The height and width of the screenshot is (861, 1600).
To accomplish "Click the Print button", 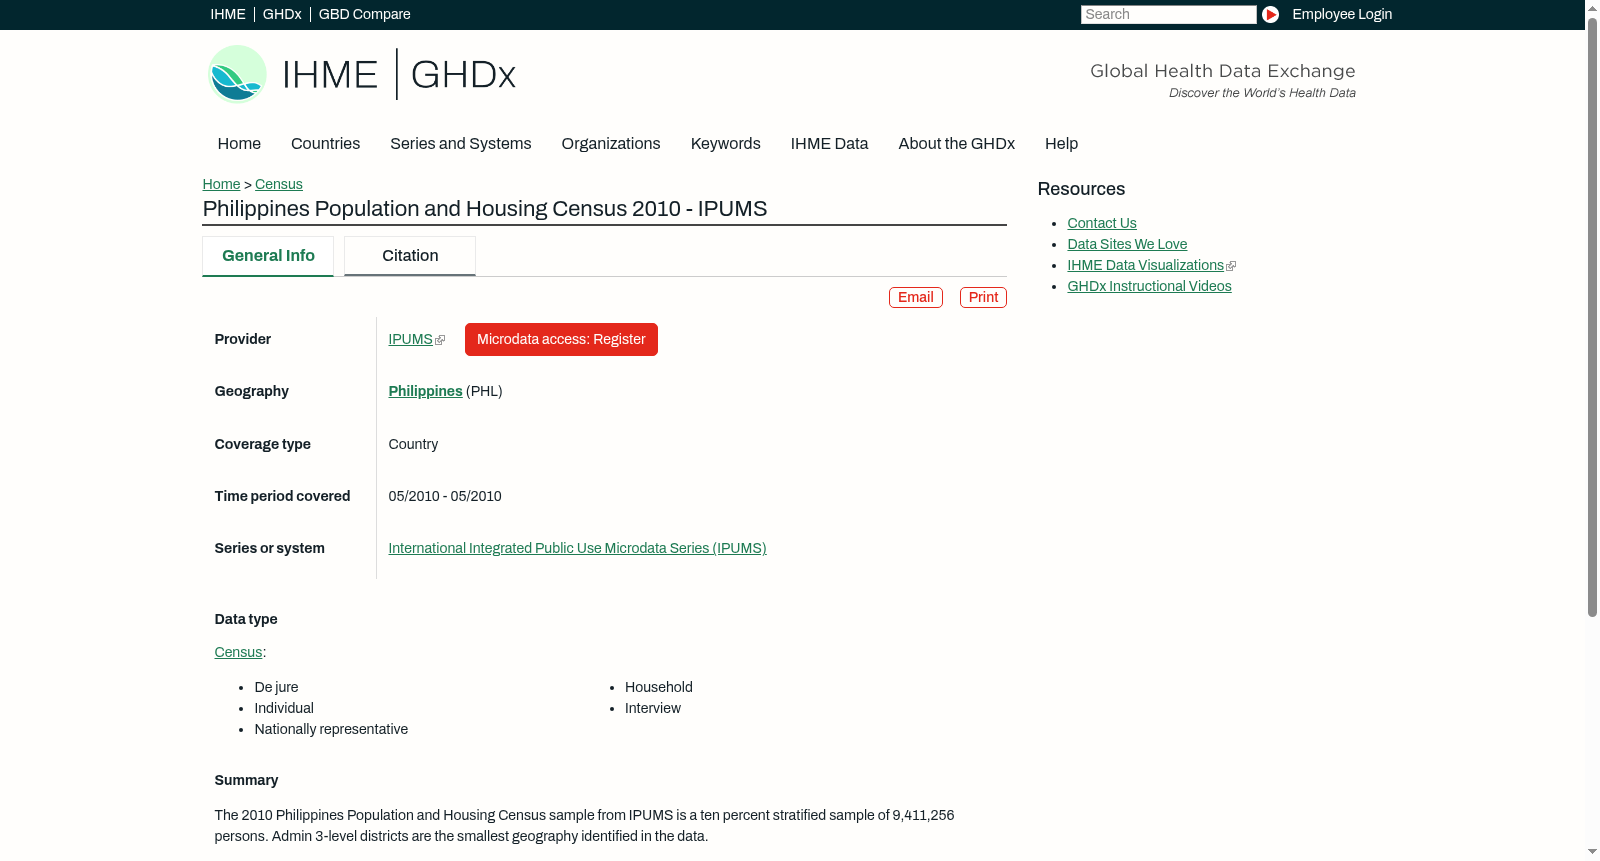I will [983, 297].
